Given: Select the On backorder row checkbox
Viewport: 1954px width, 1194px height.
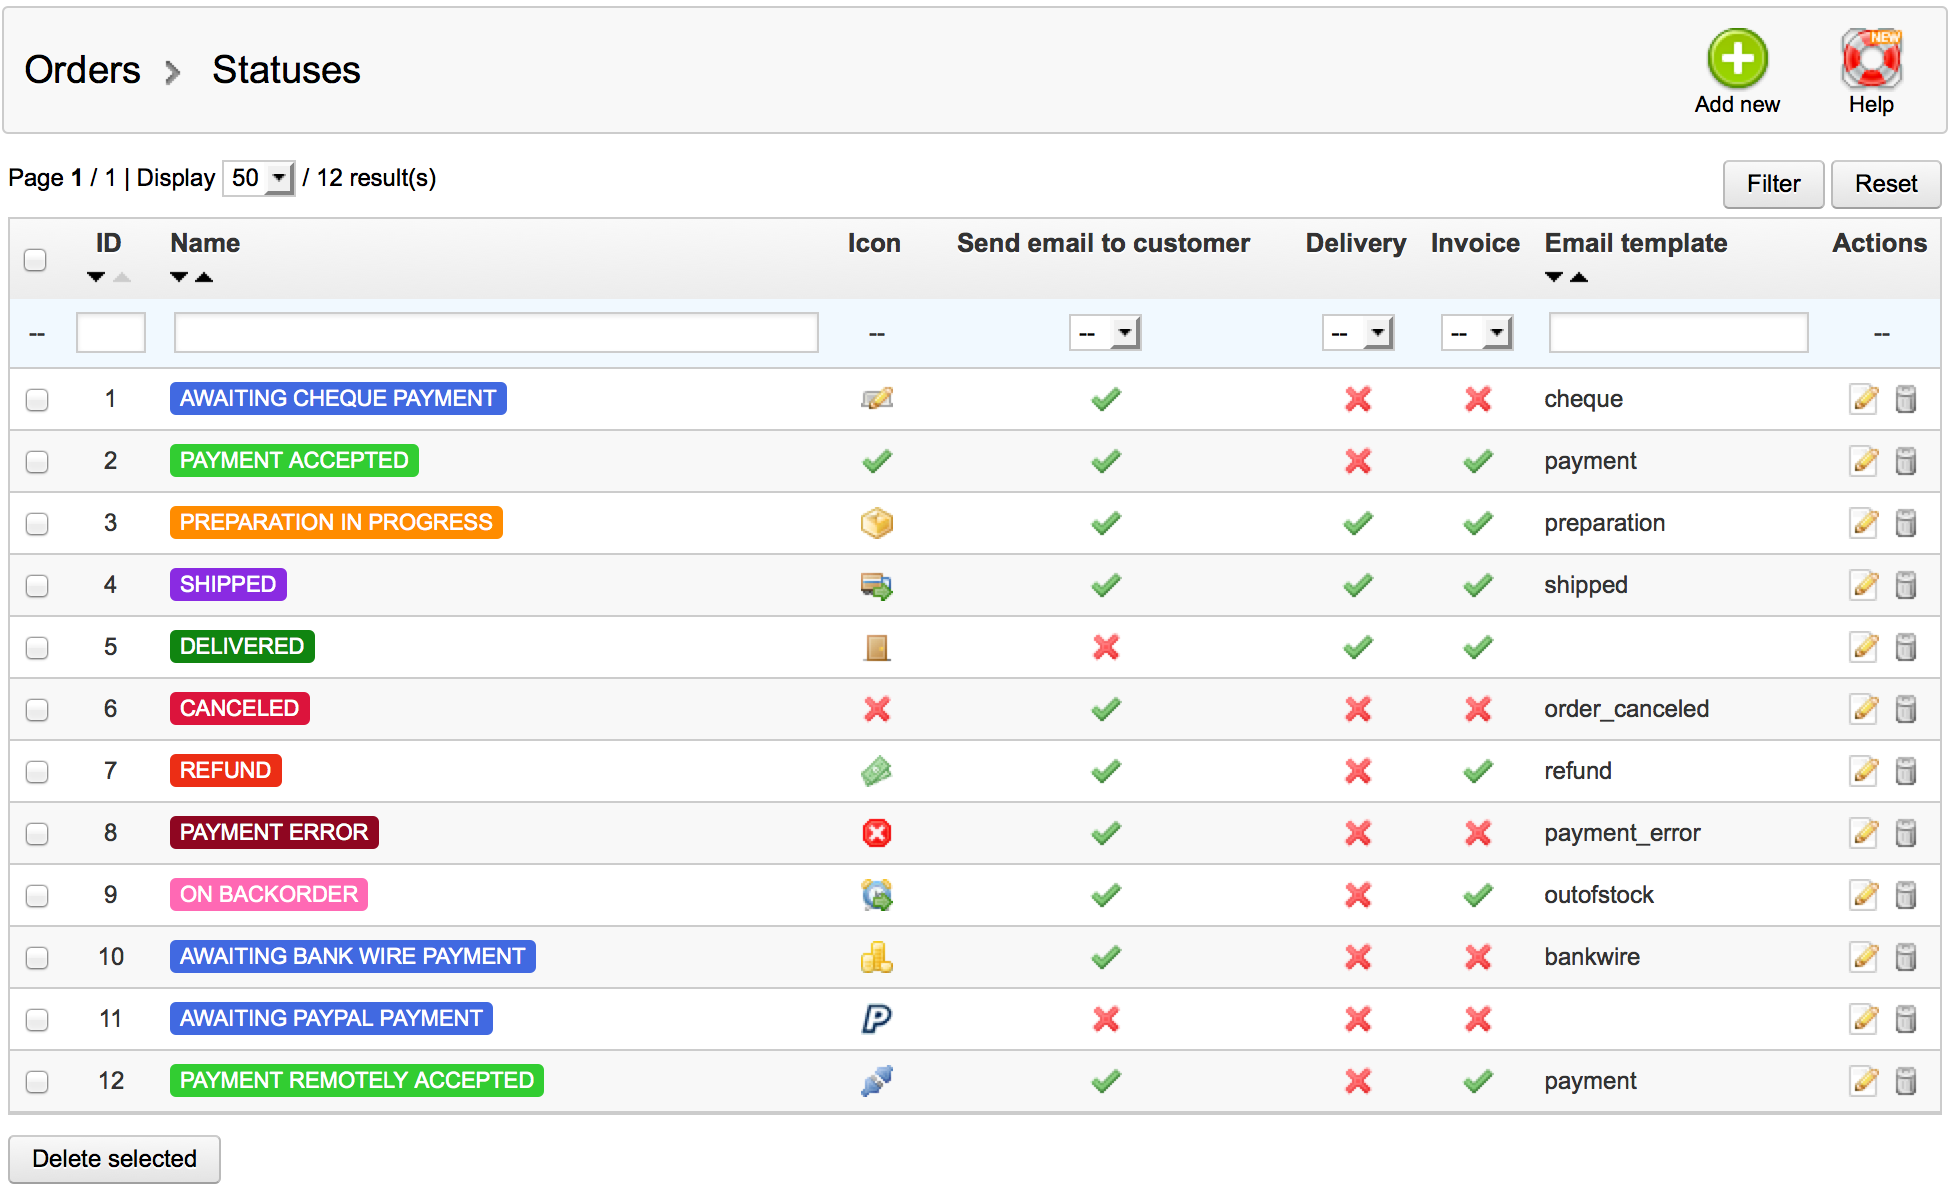Looking at the screenshot, I should click(x=37, y=895).
